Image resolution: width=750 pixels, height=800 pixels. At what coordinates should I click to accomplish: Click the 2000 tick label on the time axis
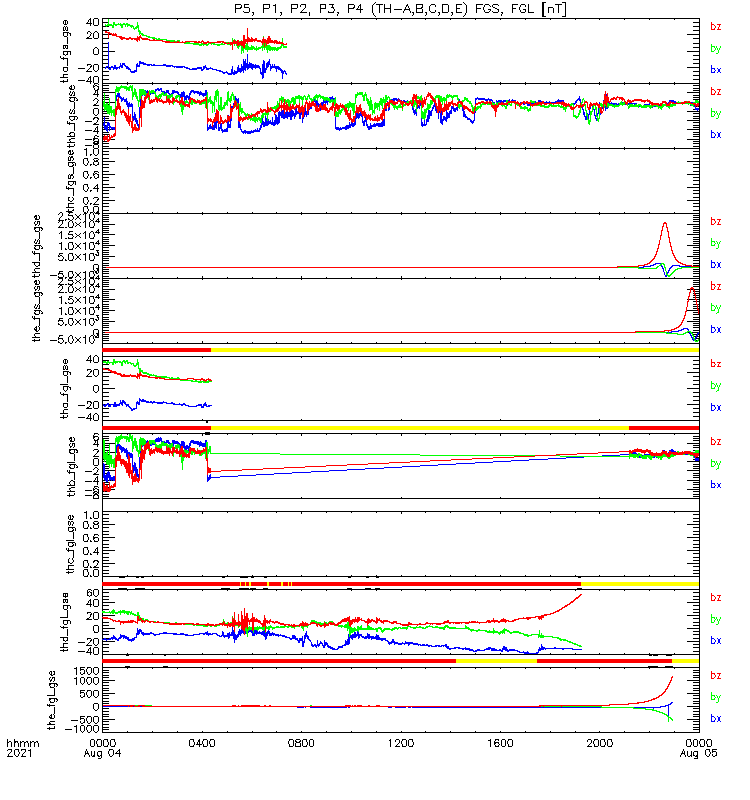pyautogui.click(x=599, y=743)
